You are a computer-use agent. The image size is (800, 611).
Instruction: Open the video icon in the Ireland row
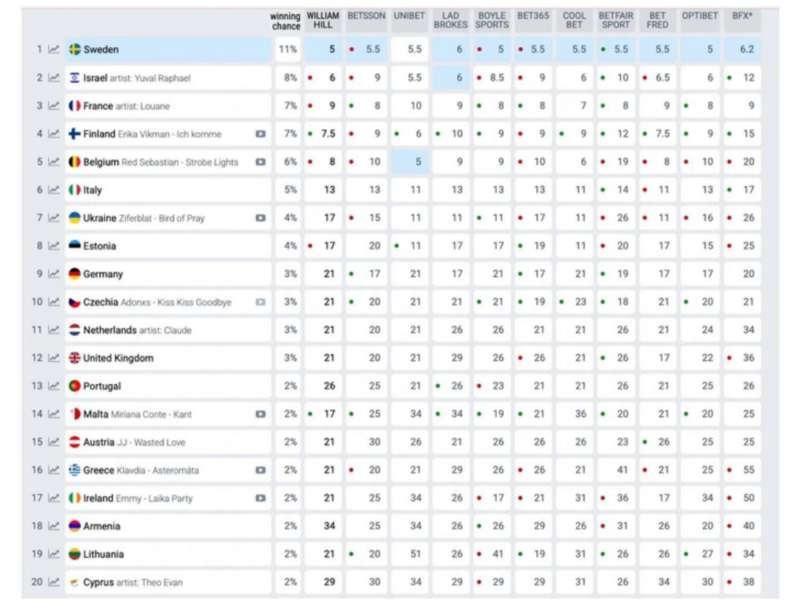pos(260,498)
